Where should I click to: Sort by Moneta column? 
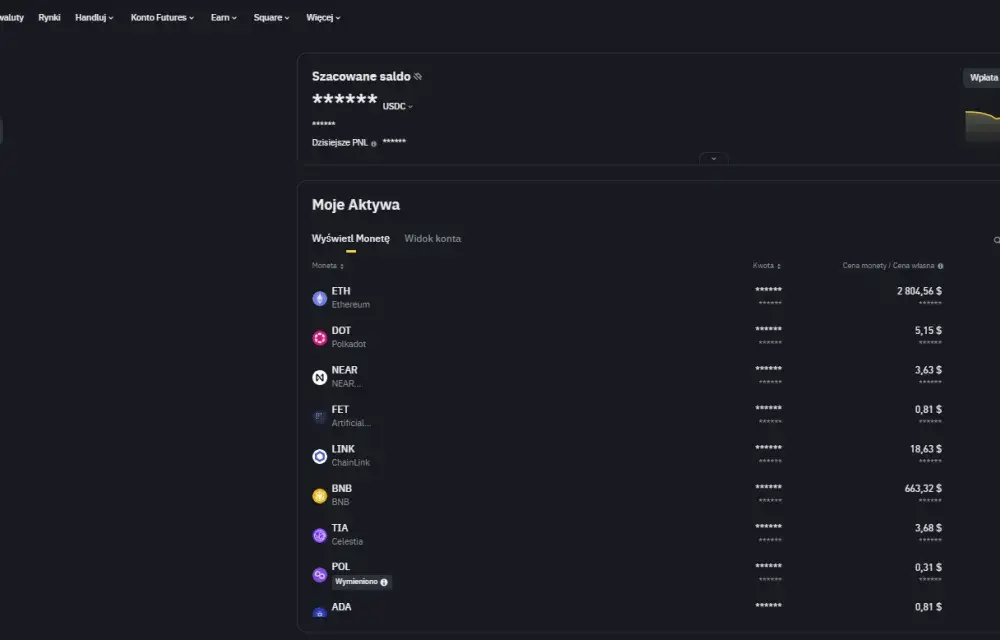pos(328,266)
